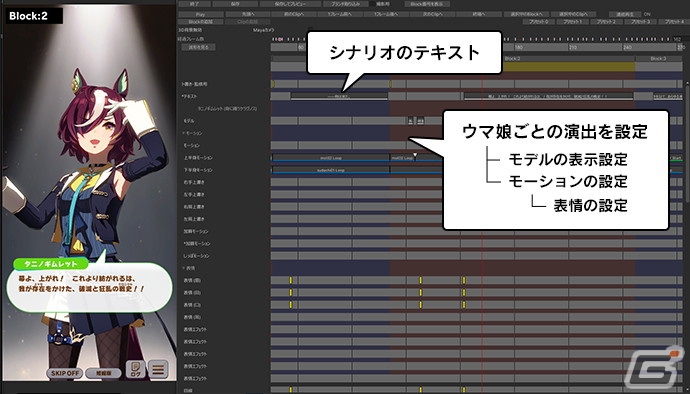Screen dimensions: 690x394
Task: Select the モデル track row label
Action: pos(189,121)
